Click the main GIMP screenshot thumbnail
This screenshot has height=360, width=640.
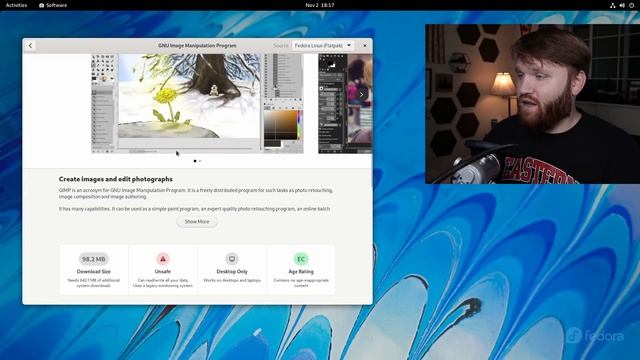pyautogui.click(x=197, y=104)
